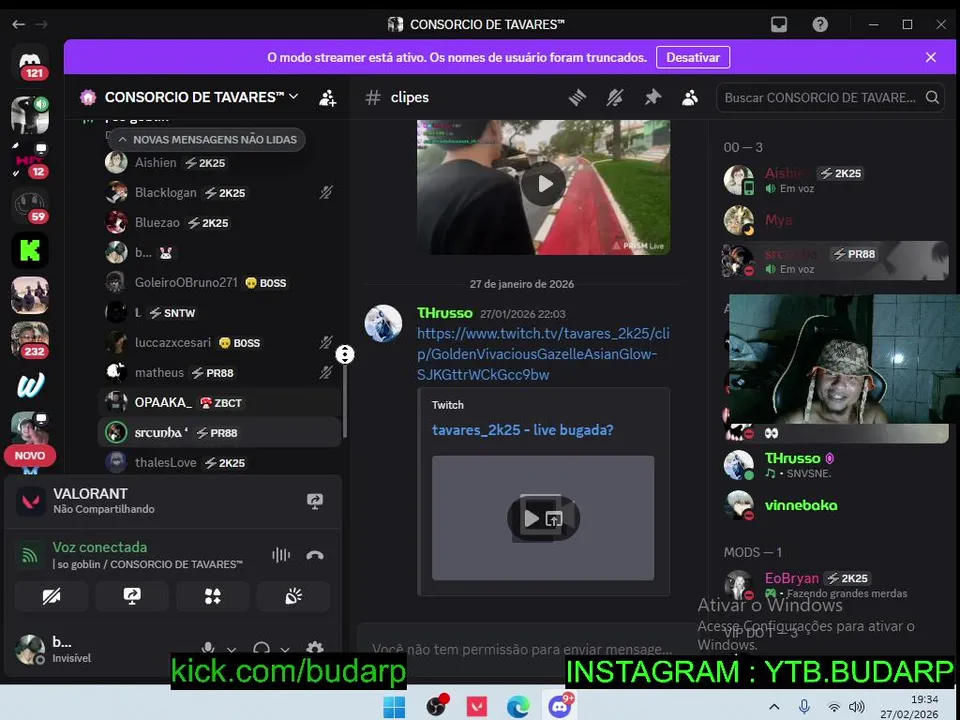960x720 pixels.
Task: Open the help question mark icon
Action: (x=820, y=24)
